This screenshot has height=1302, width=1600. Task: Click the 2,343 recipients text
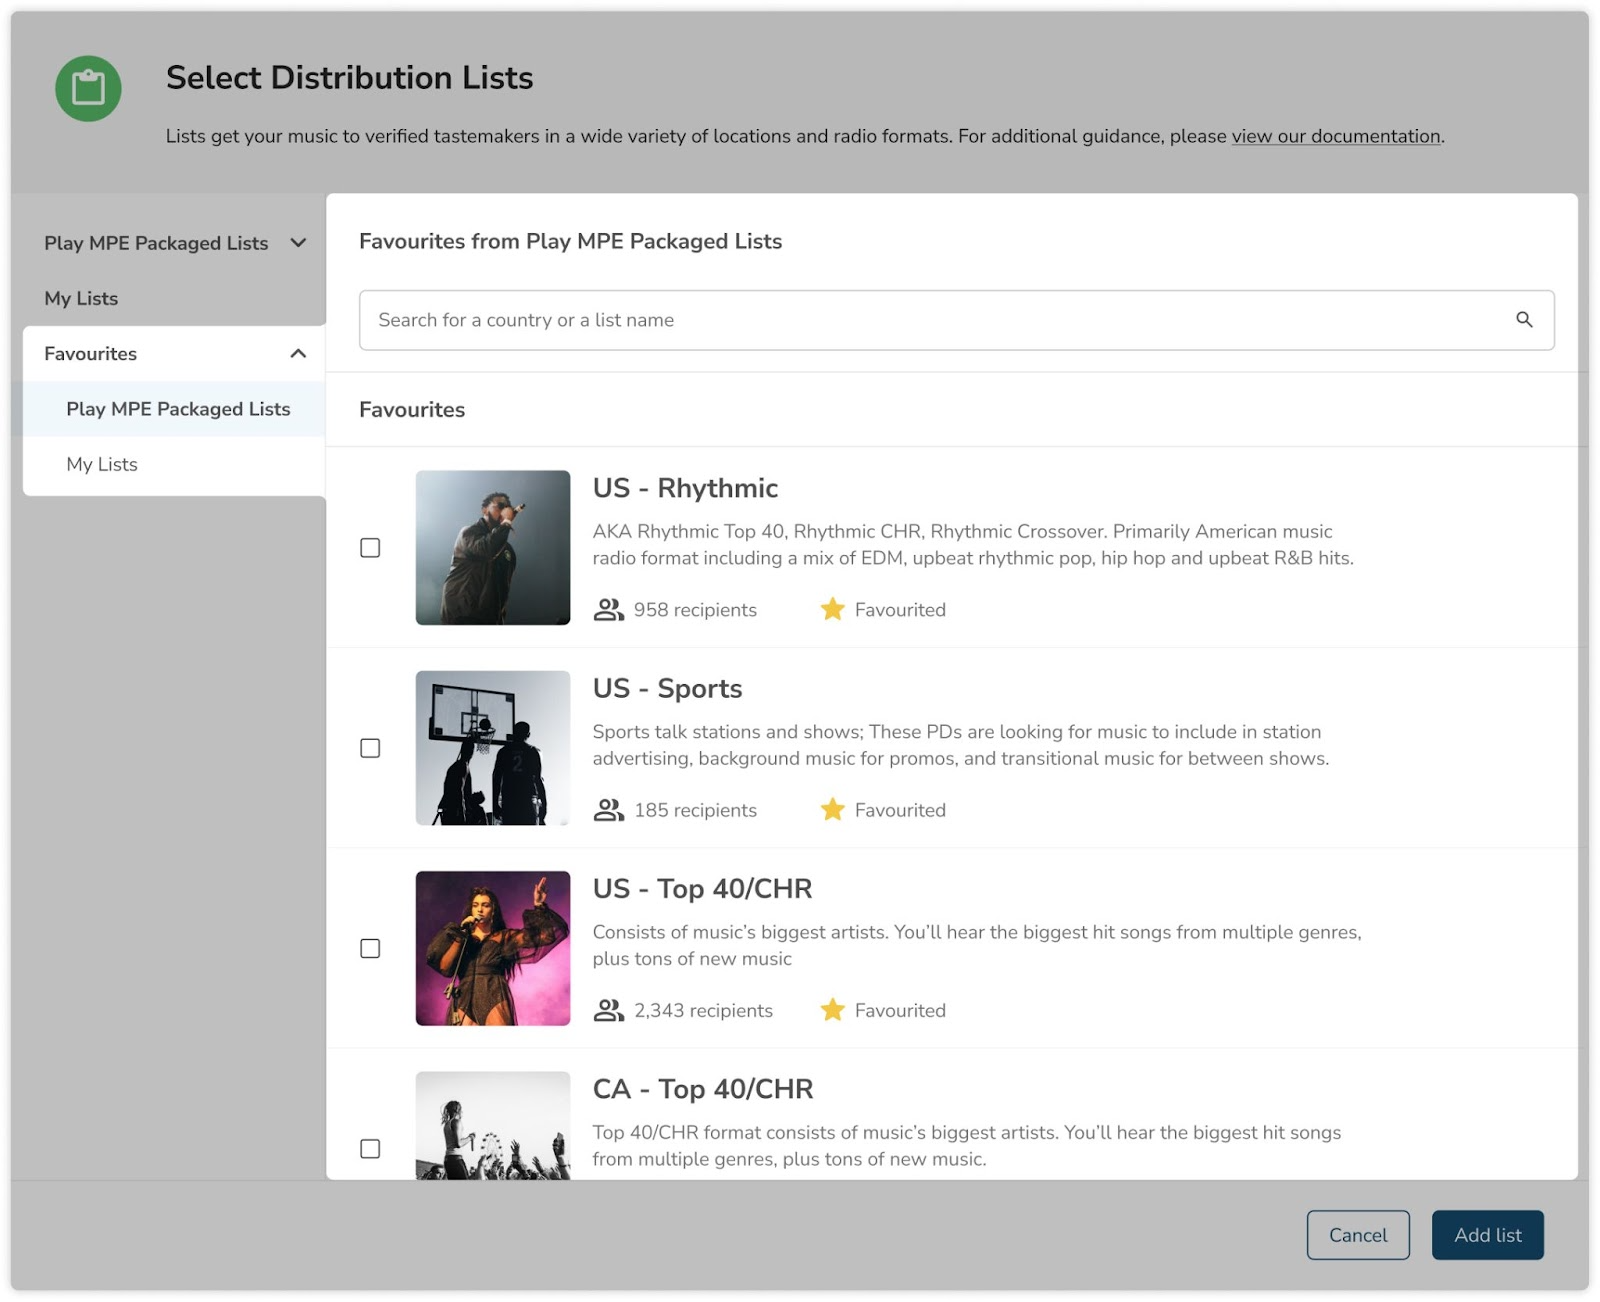(x=703, y=1010)
